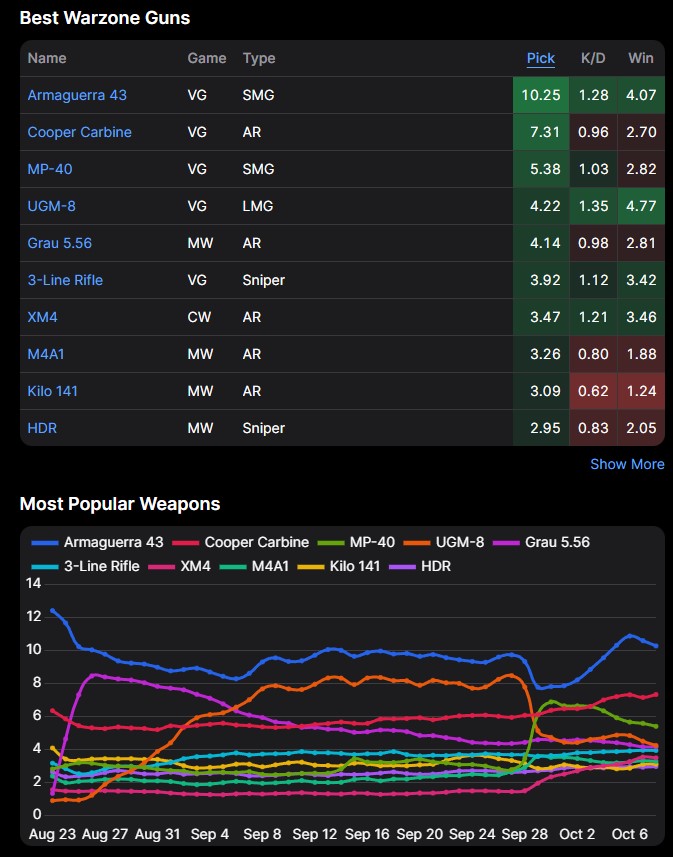673x857 pixels.
Task: Toggle Armaguerra 43 series in chart legend
Action: point(97,542)
